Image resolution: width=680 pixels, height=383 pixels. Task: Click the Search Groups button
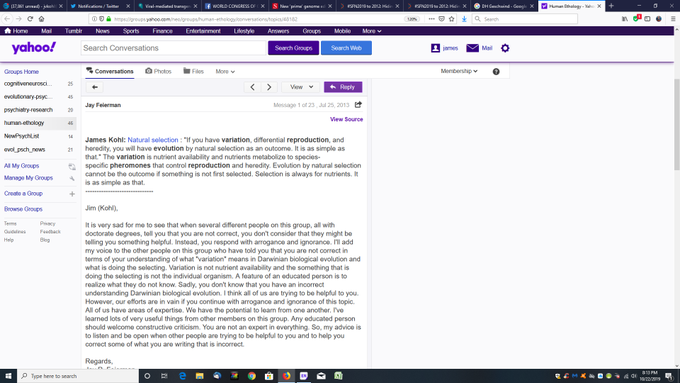click(x=294, y=48)
